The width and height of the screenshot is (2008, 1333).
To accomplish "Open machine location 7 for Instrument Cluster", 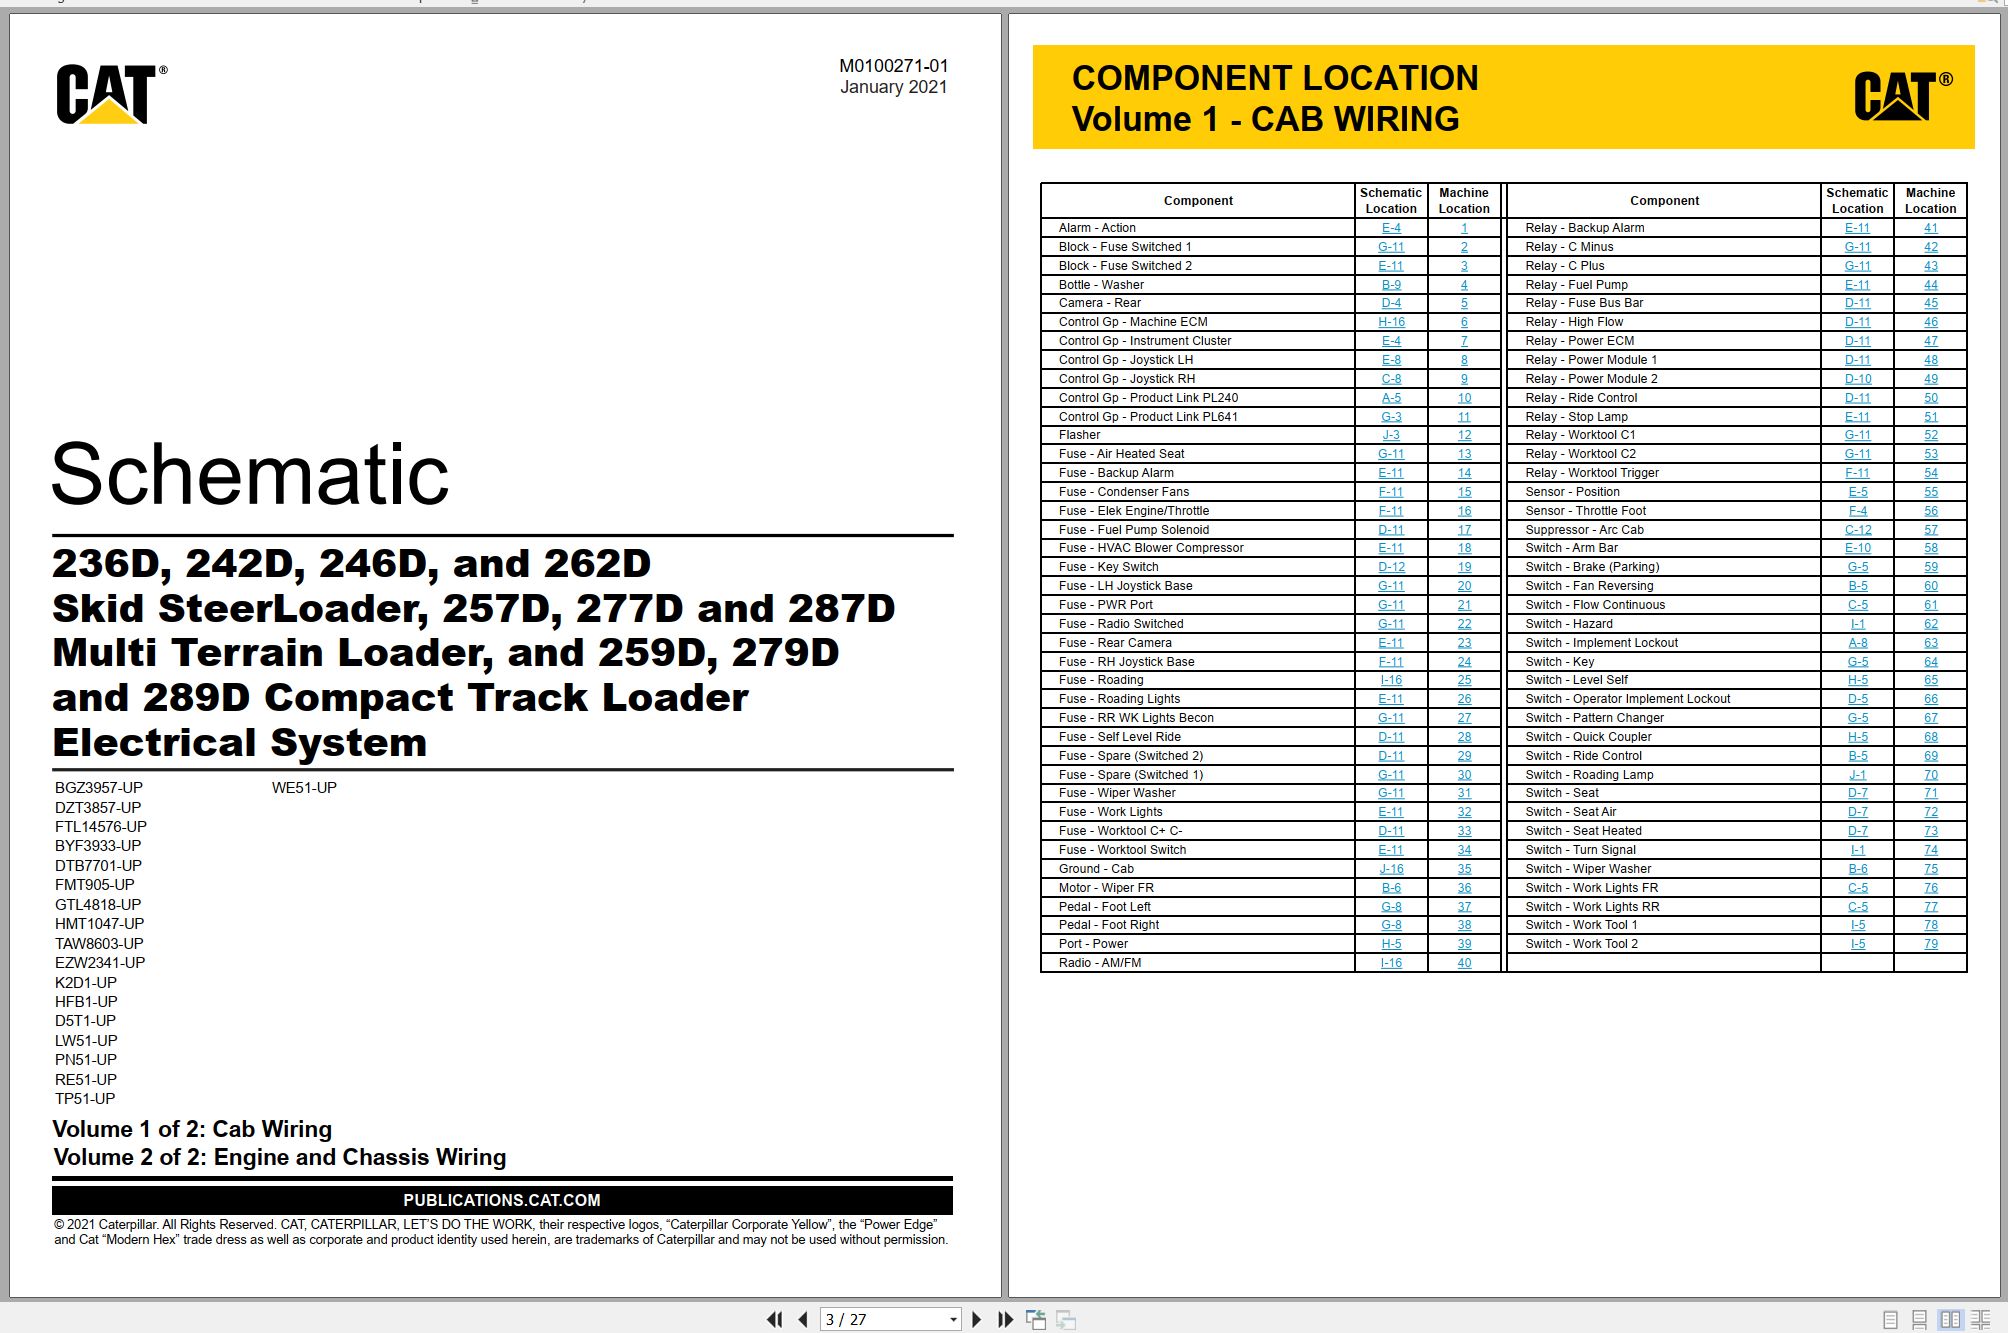I will coord(1464,341).
